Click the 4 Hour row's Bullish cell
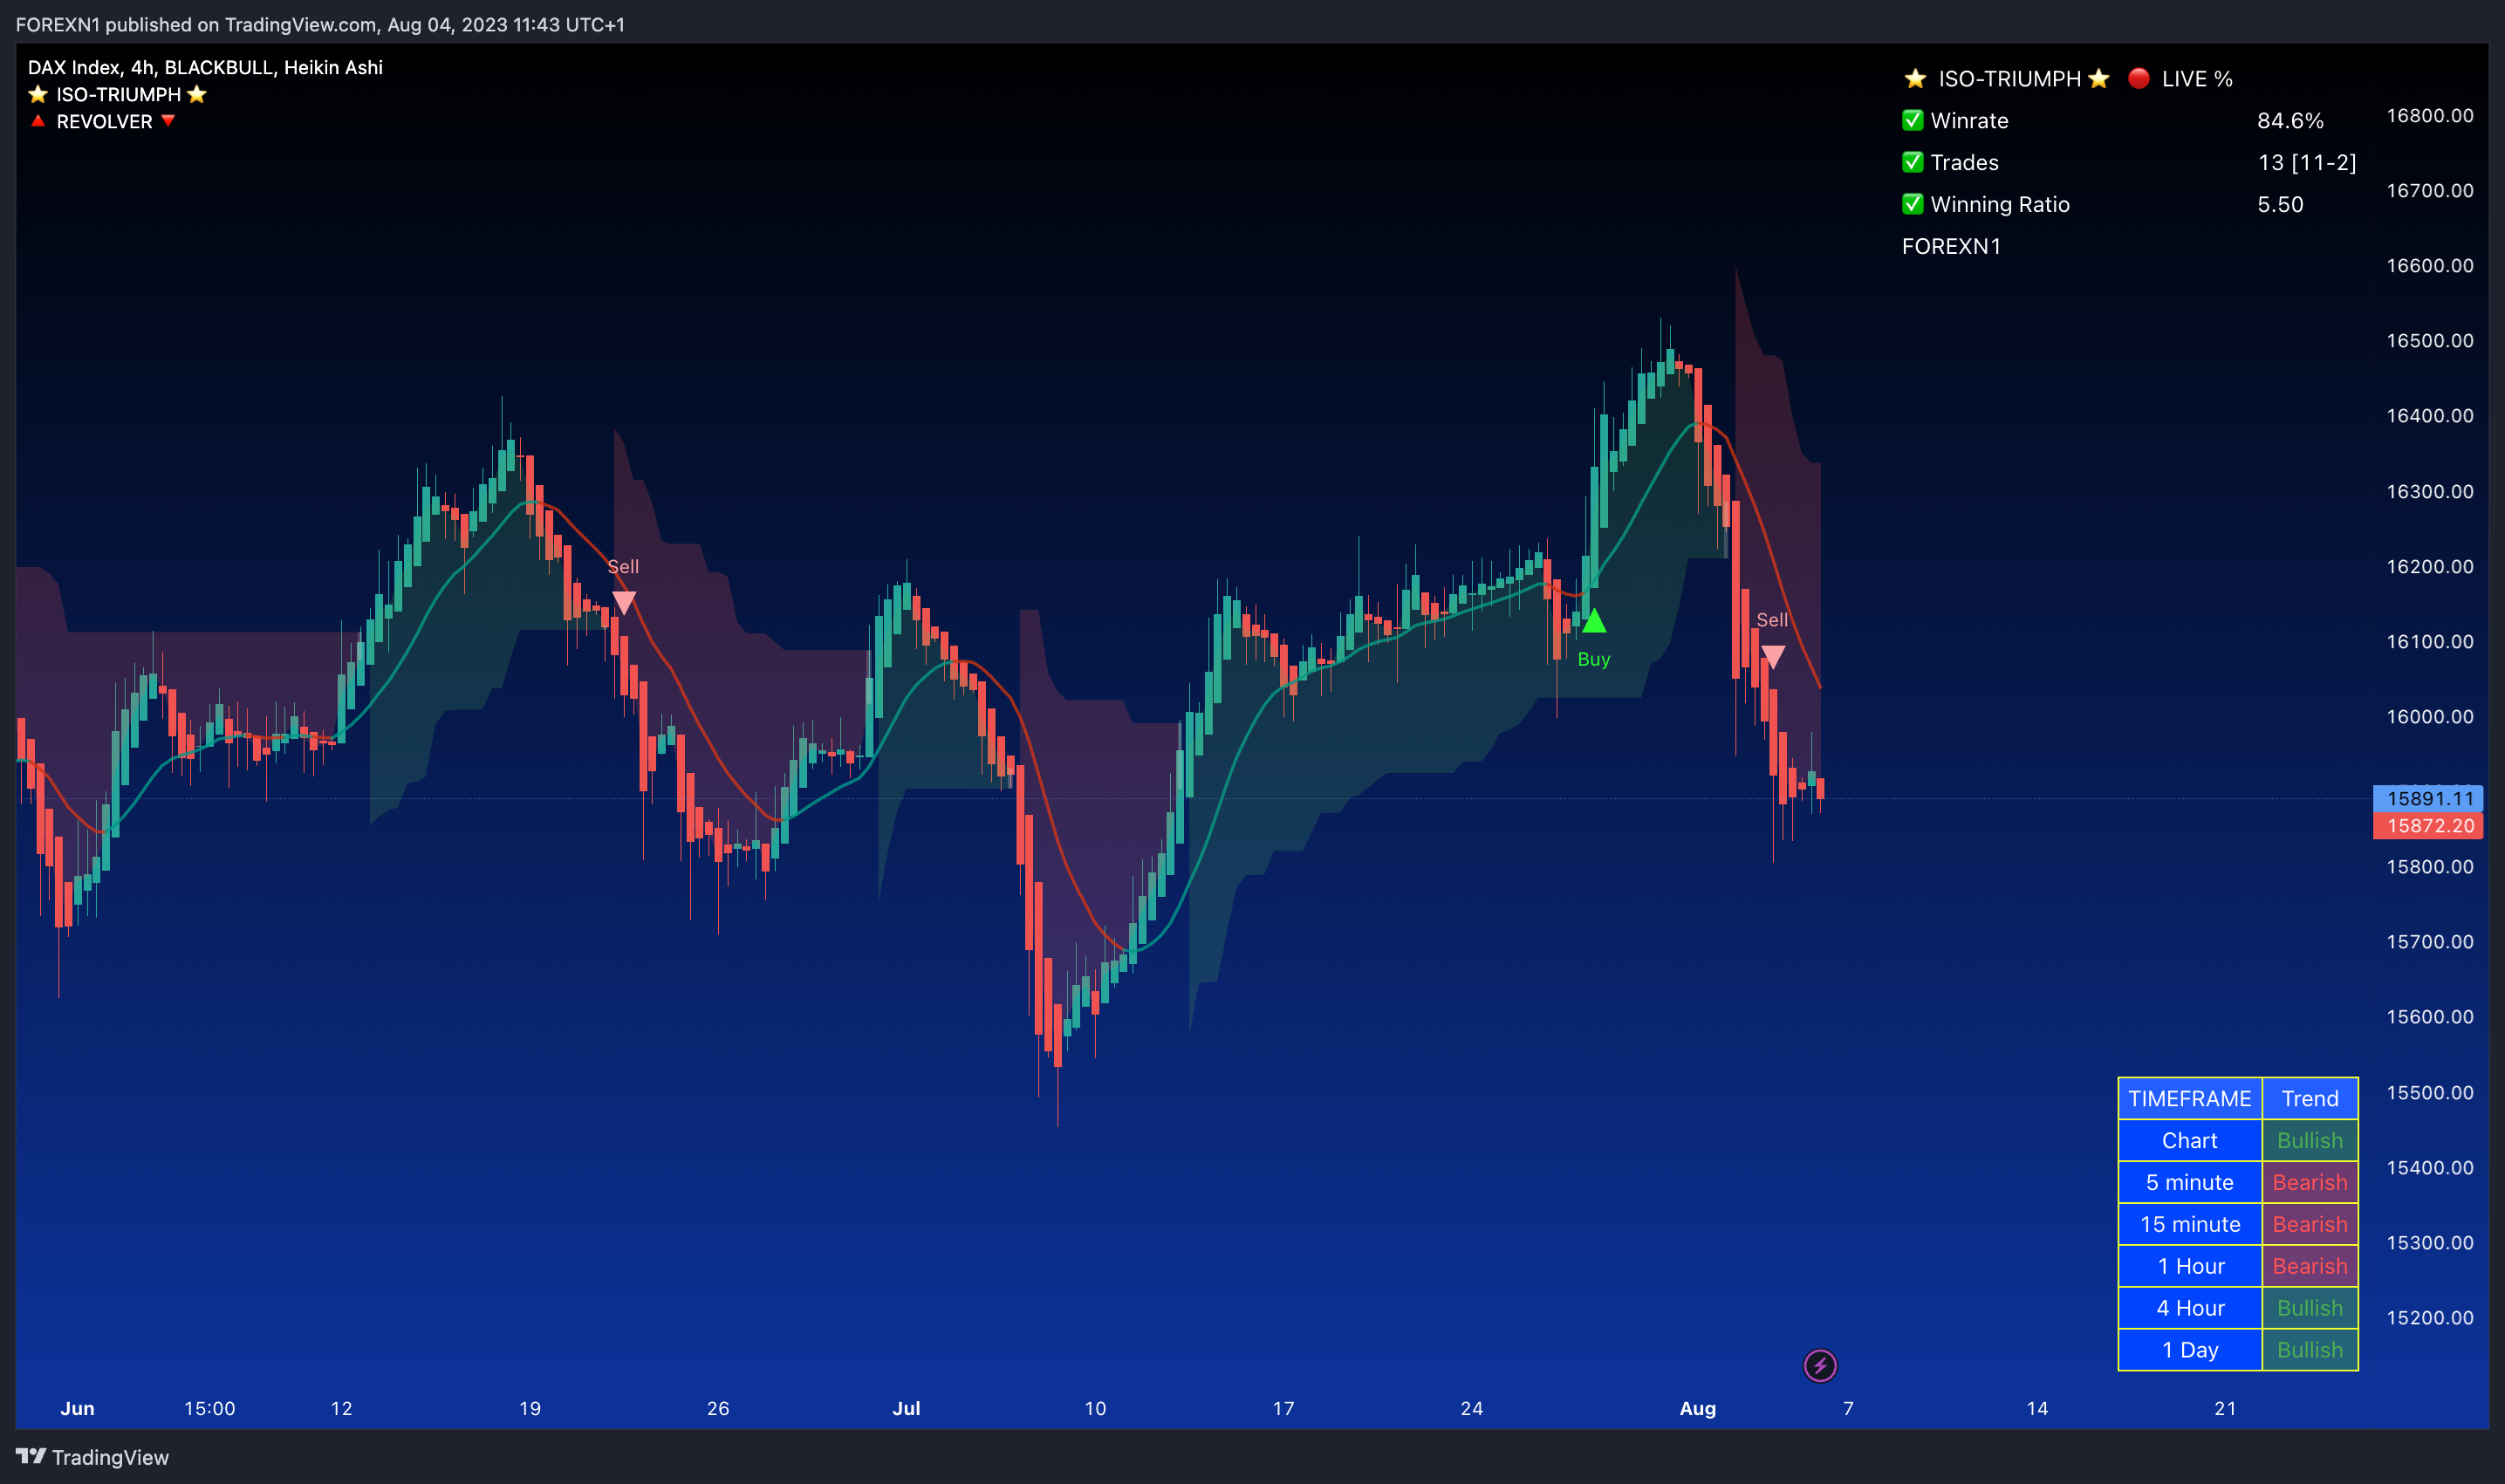Viewport: 2505px width, 1484px height. (x=2310, y=1308)
